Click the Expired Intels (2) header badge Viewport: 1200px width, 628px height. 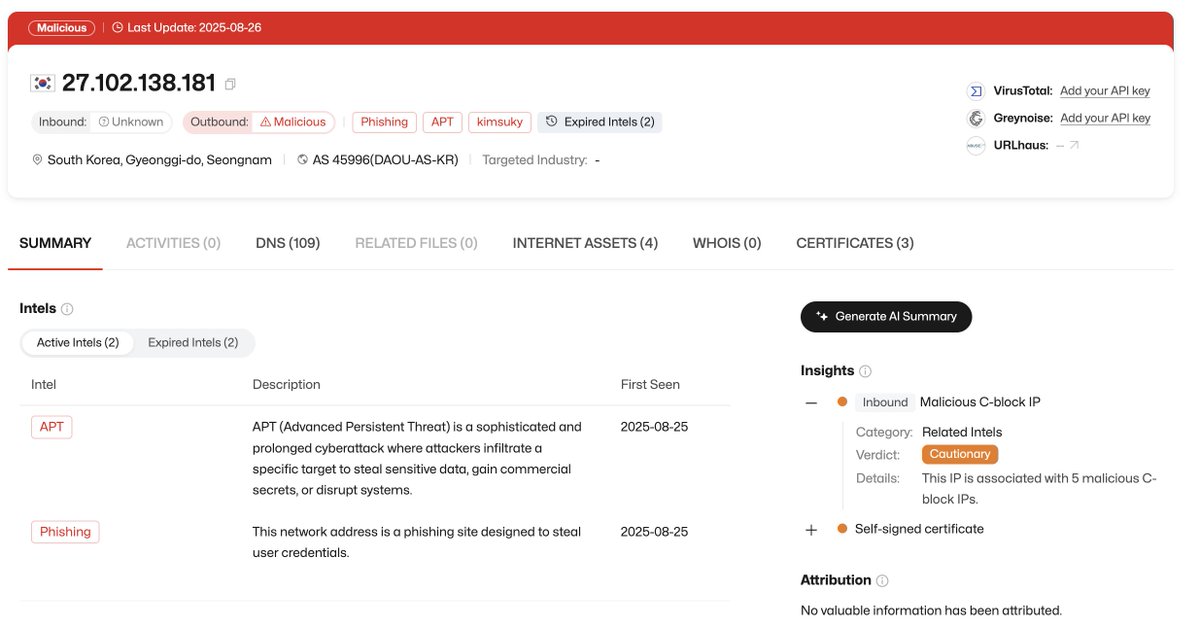[x=600, y=122]
